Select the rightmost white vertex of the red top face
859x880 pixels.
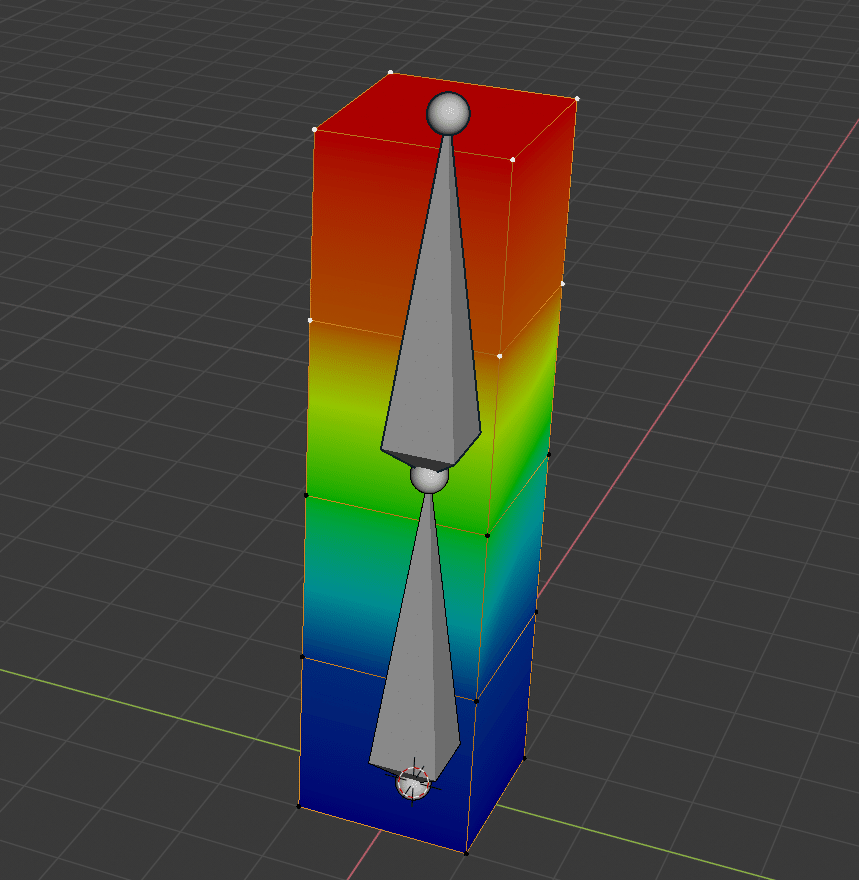(577, 99)
